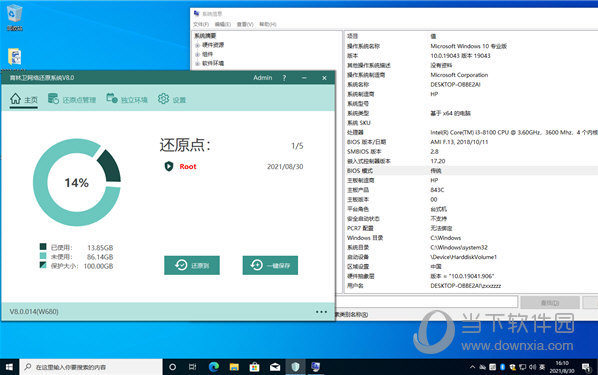This screenshot has width=598, height=375.
Task: Click the Microsoft Windows 10 专业版 value
Action: coord(469,46)
